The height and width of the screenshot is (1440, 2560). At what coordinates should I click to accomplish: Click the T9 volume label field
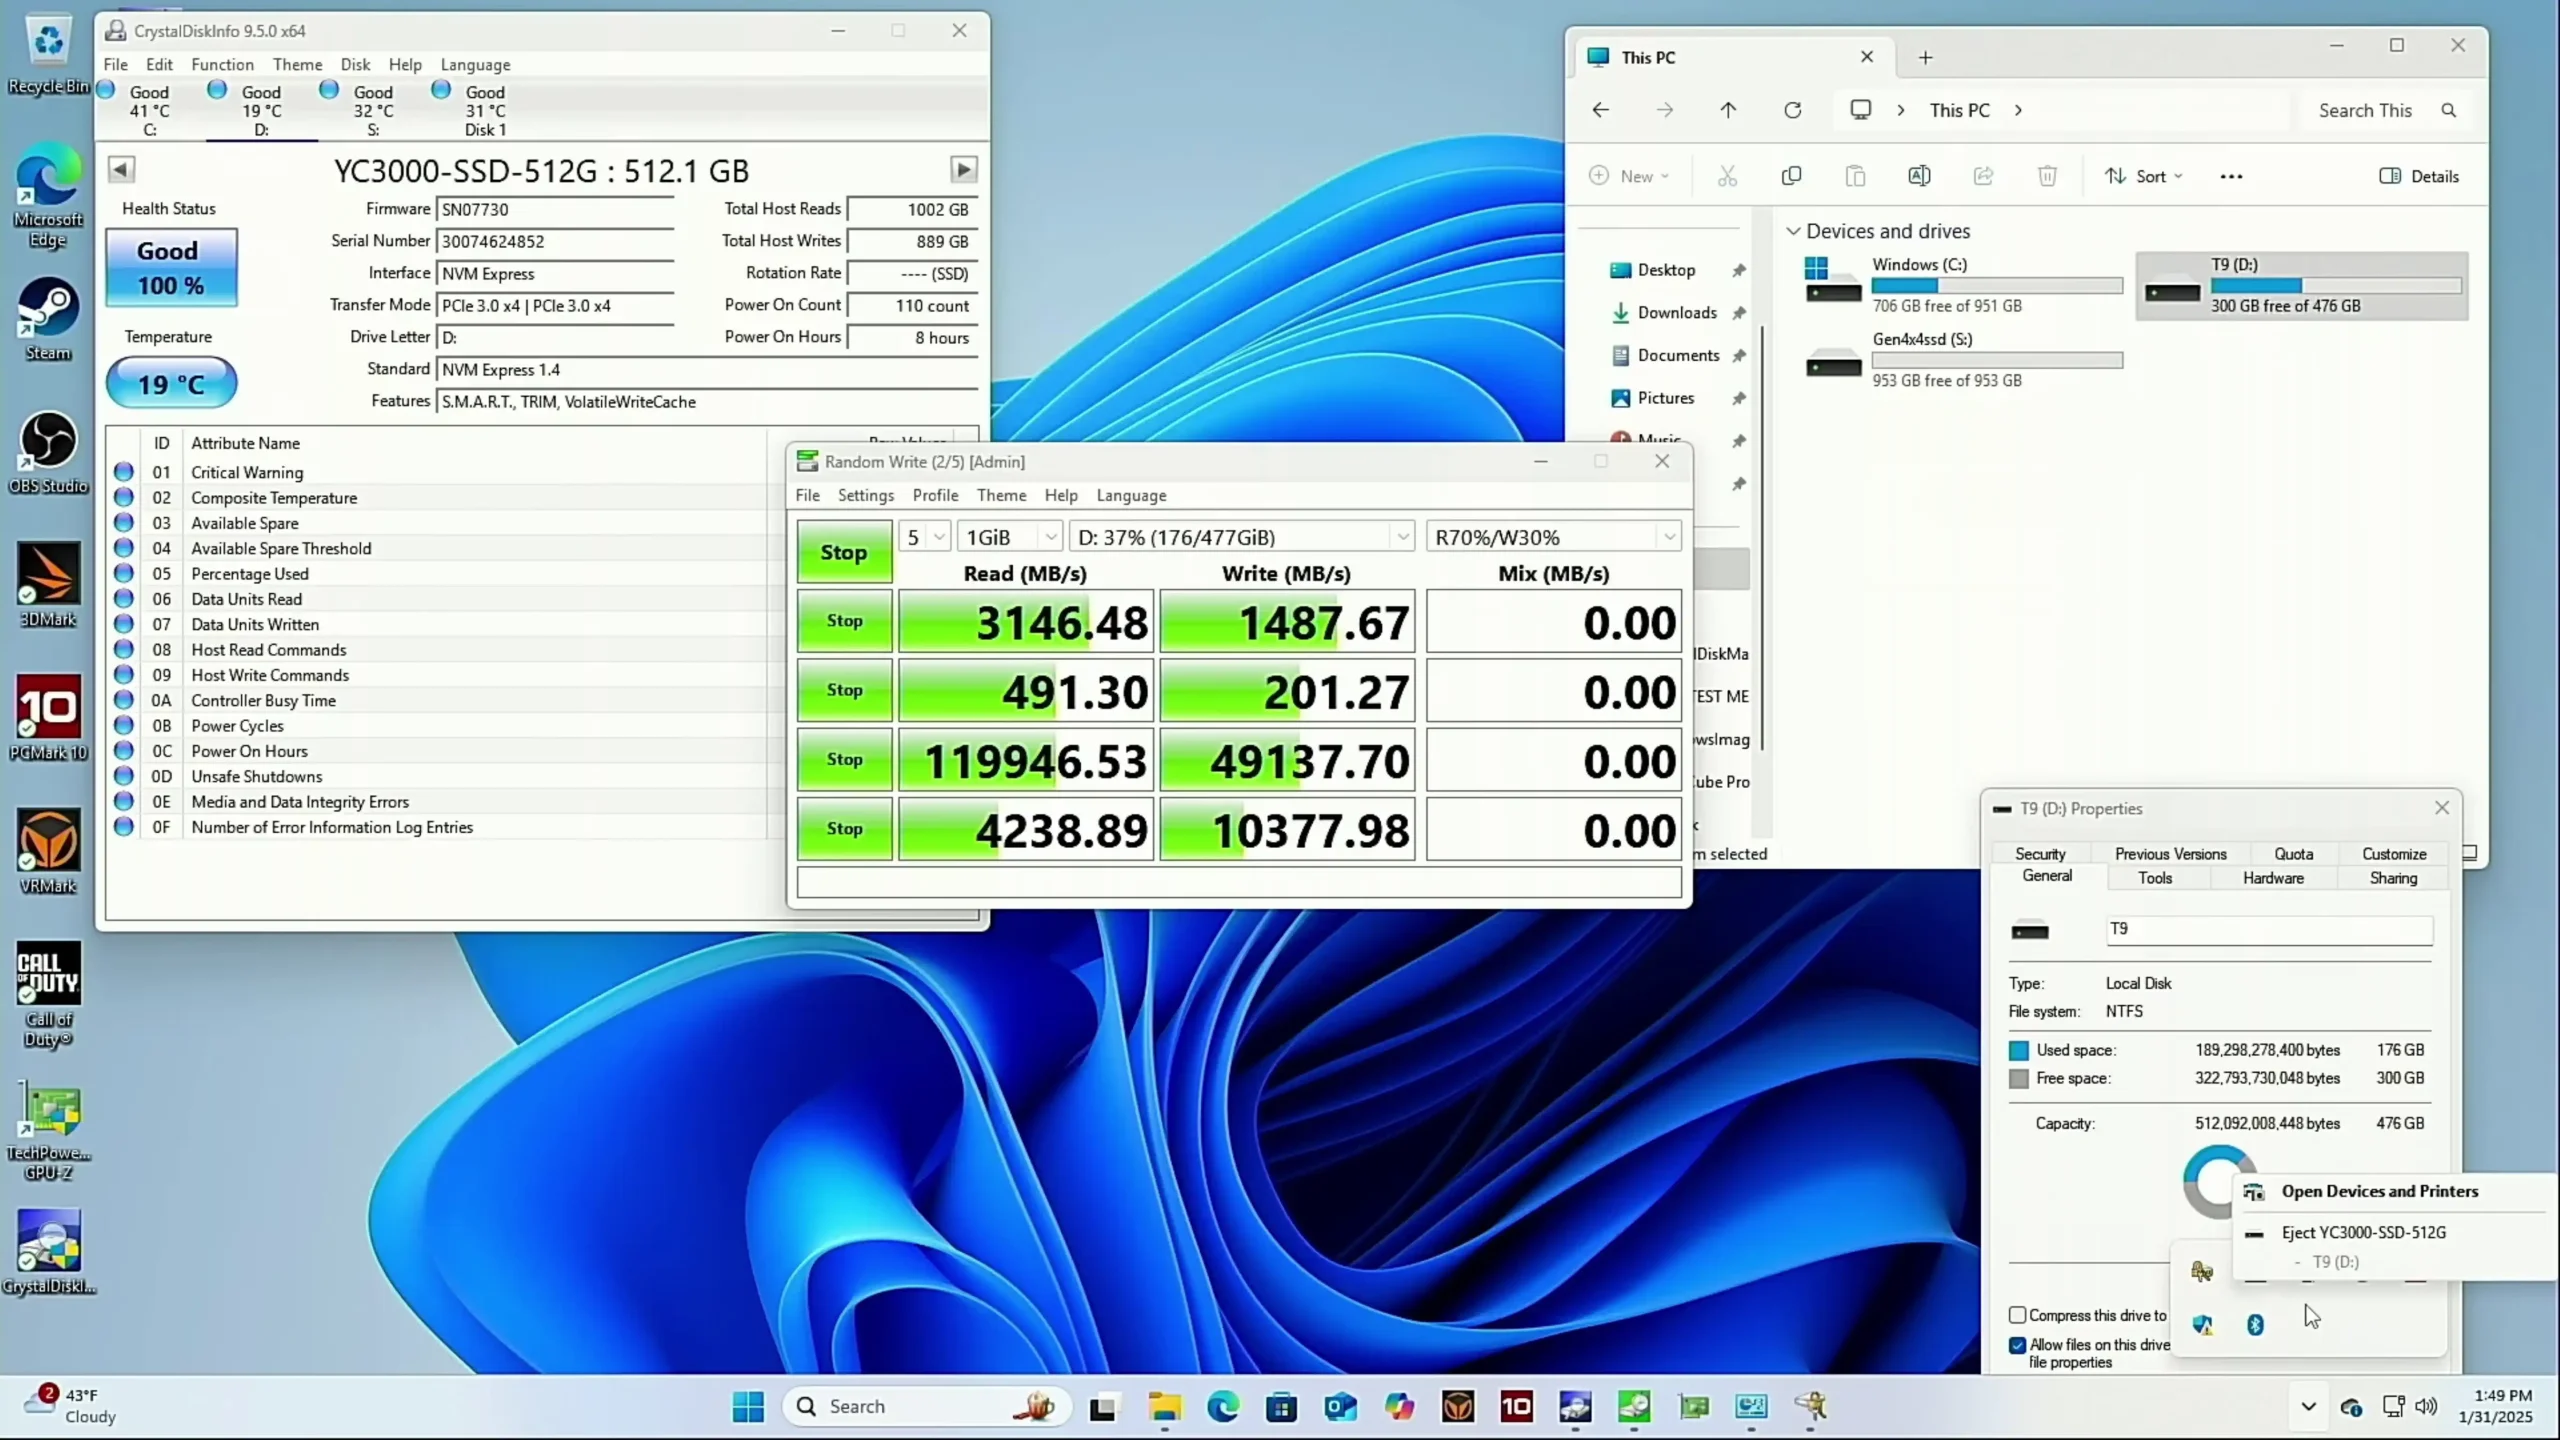(x=2268, y=929)
